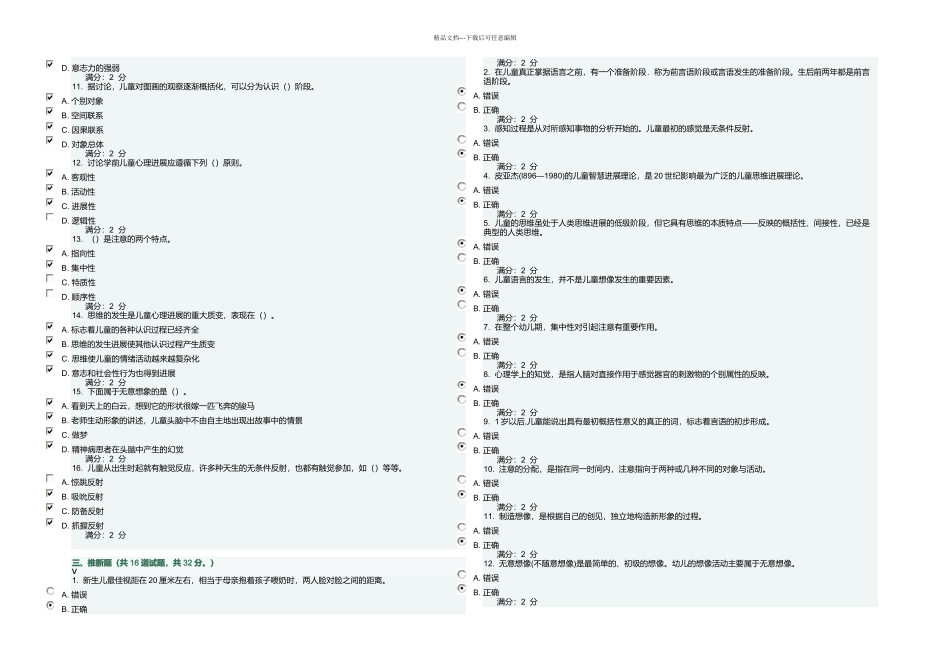Viewport: 950px width, 672px height.
Task: Check the box for A. 惊跳反射
Action: [50, 479]
